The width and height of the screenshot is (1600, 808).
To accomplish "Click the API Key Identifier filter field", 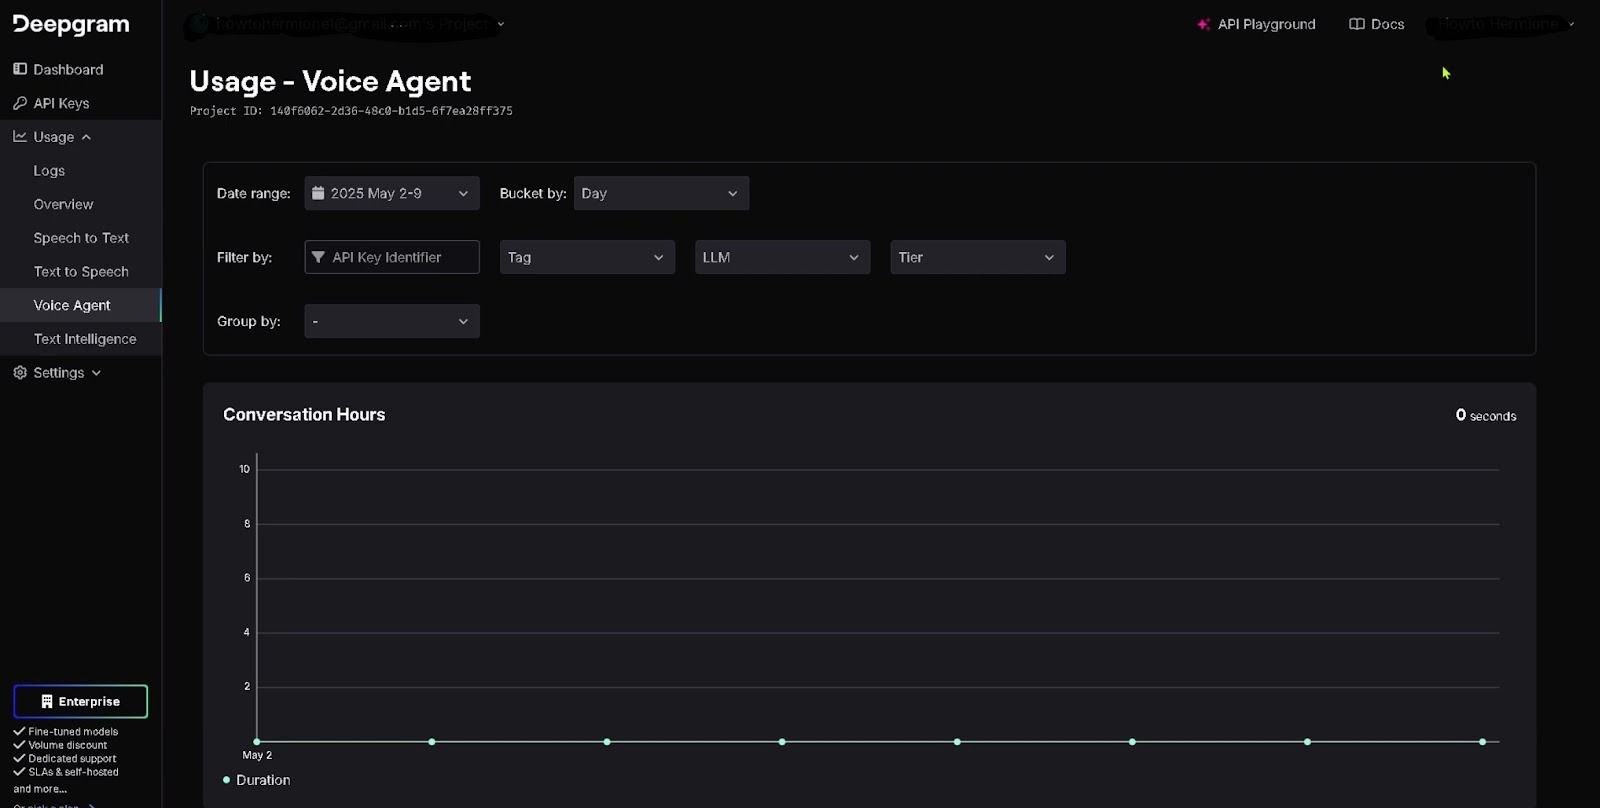I will [392, 257].
